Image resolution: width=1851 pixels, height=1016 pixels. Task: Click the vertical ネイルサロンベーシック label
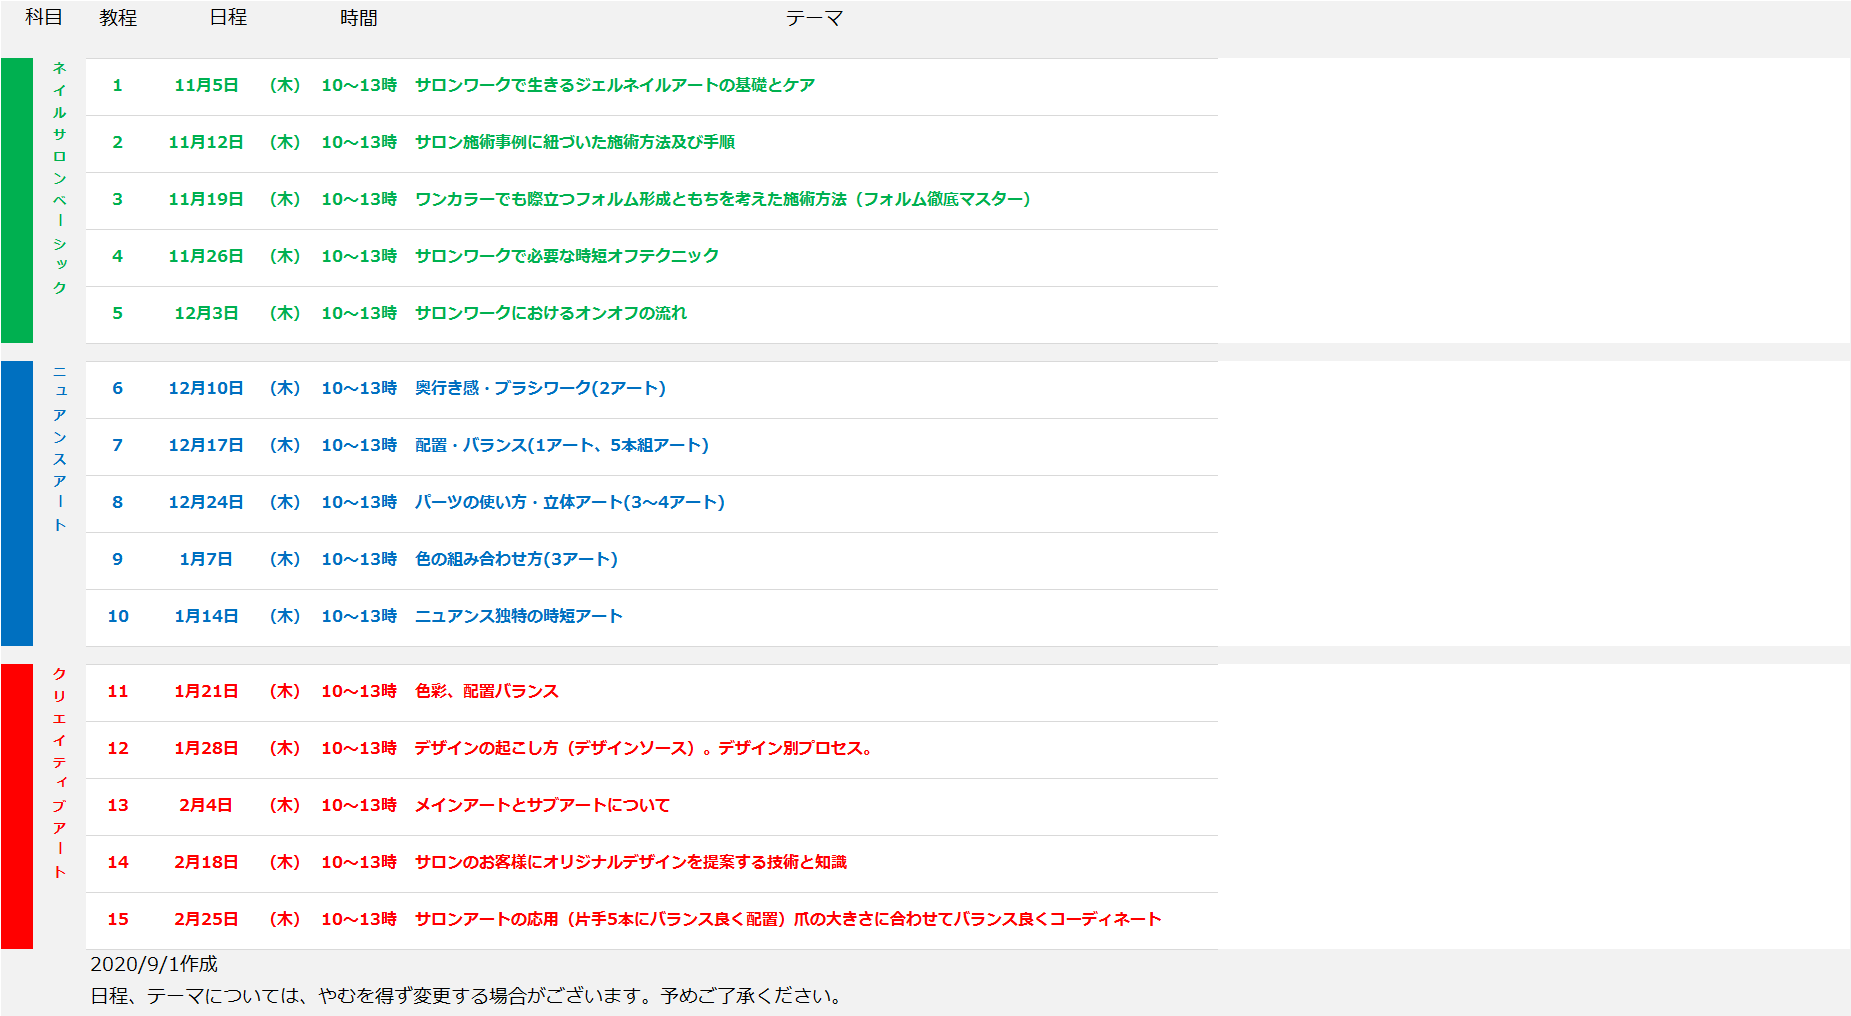pos(60,178)
